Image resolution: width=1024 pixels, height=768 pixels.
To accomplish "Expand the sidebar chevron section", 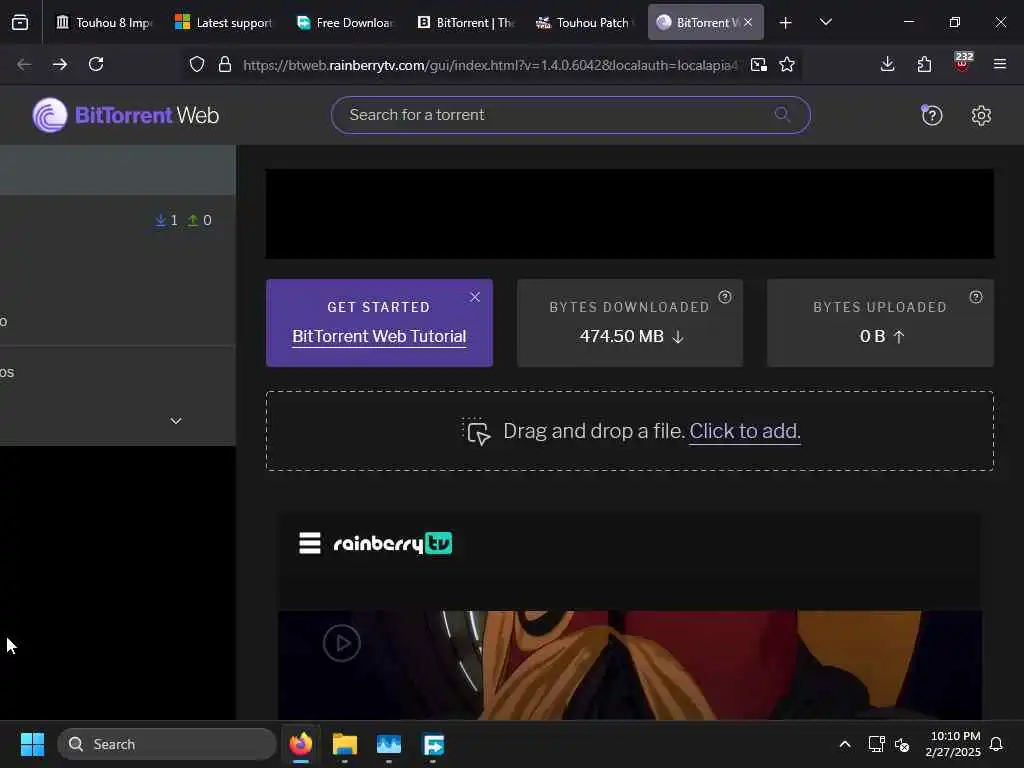I will pyautogui.click(x=176, y=421).
